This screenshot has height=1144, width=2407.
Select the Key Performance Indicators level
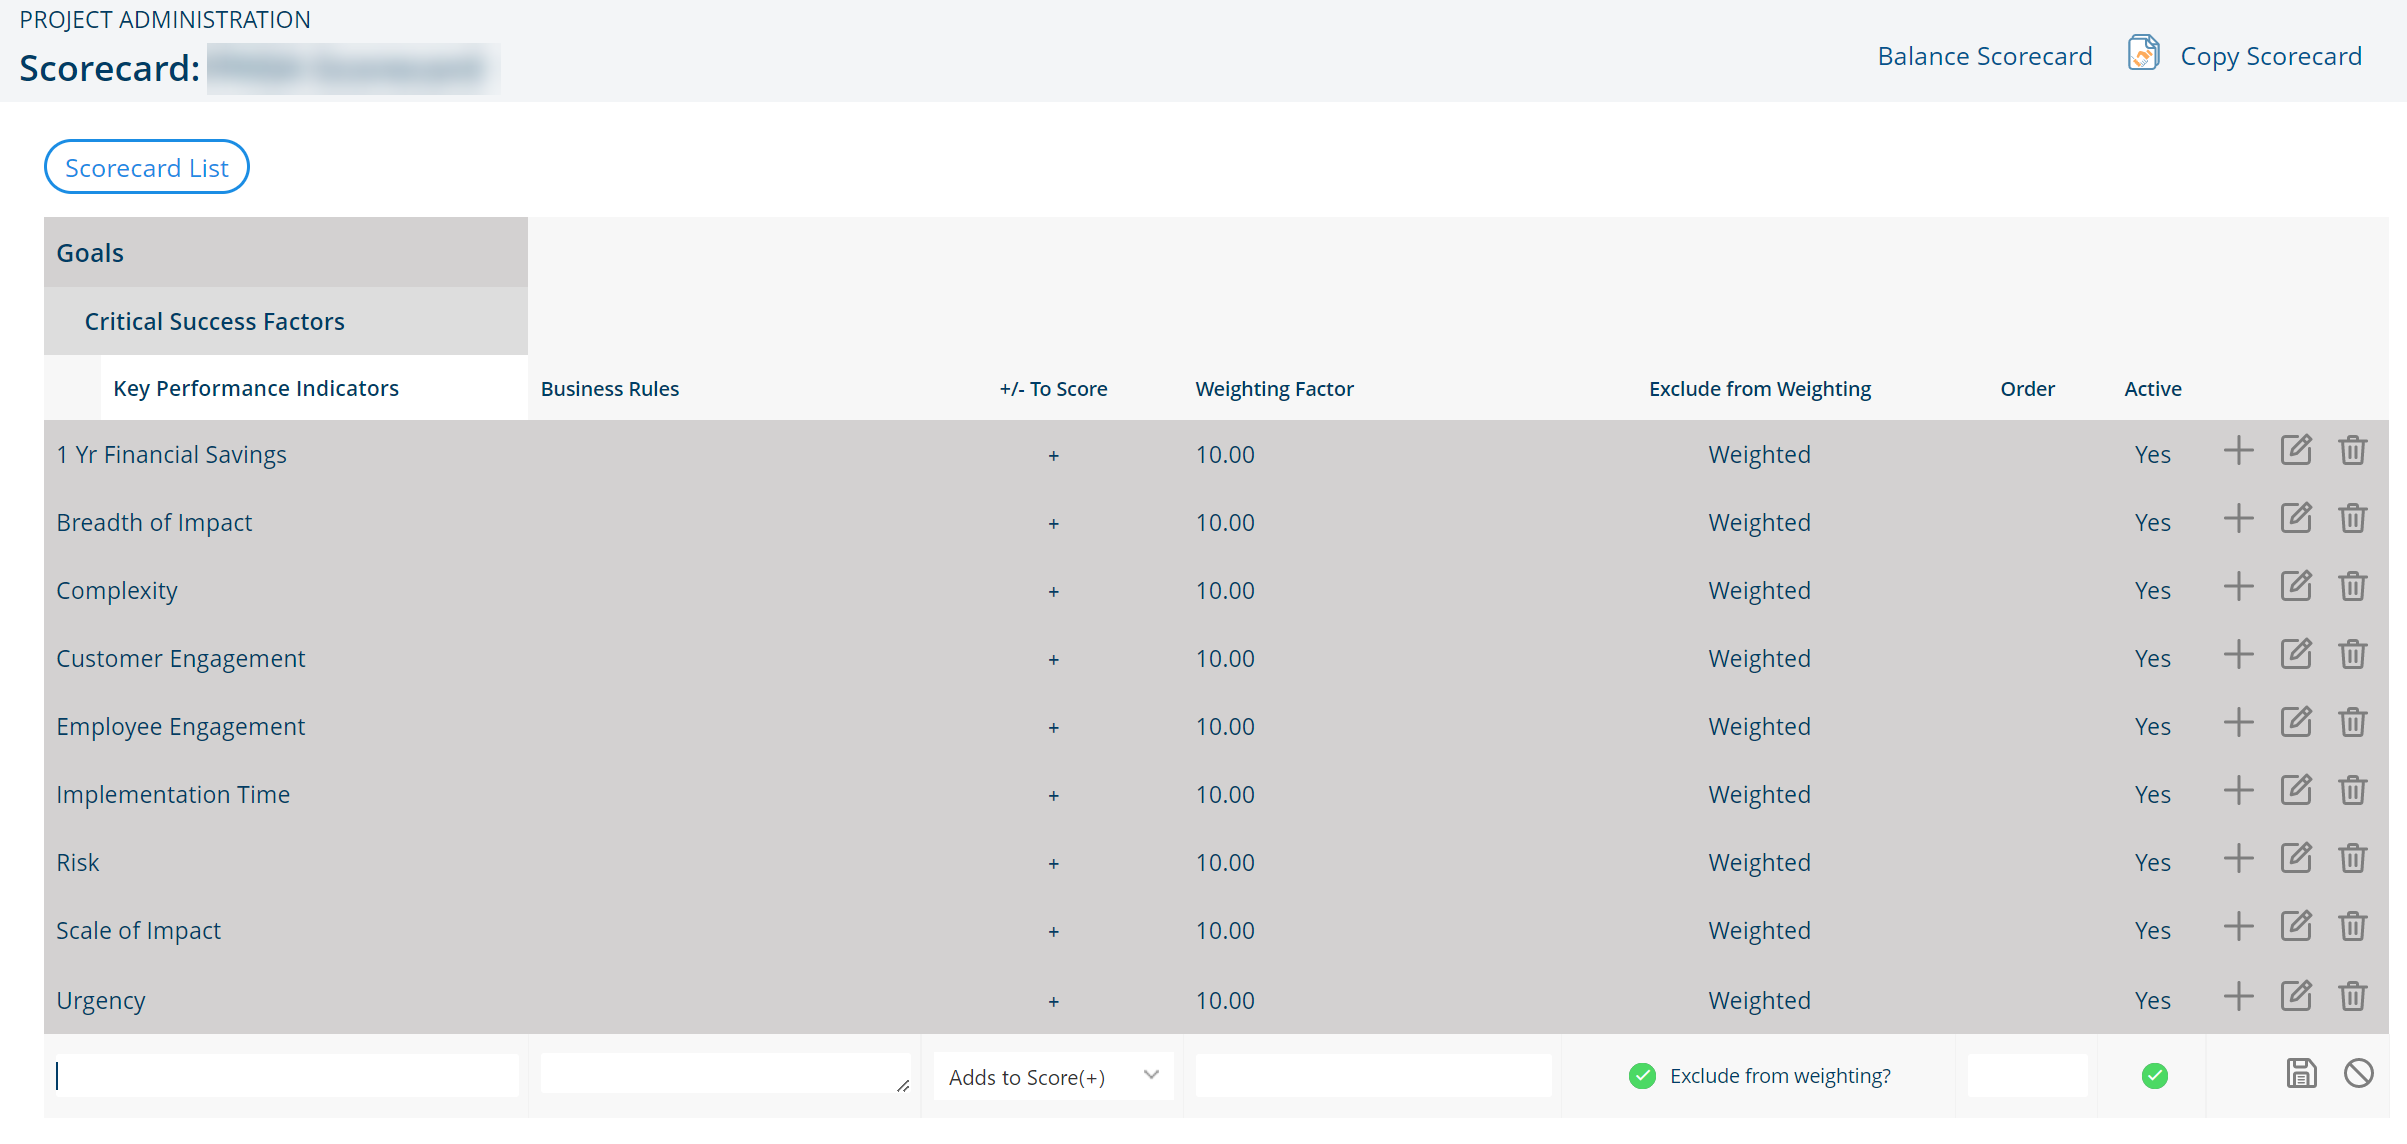(256, 389)
